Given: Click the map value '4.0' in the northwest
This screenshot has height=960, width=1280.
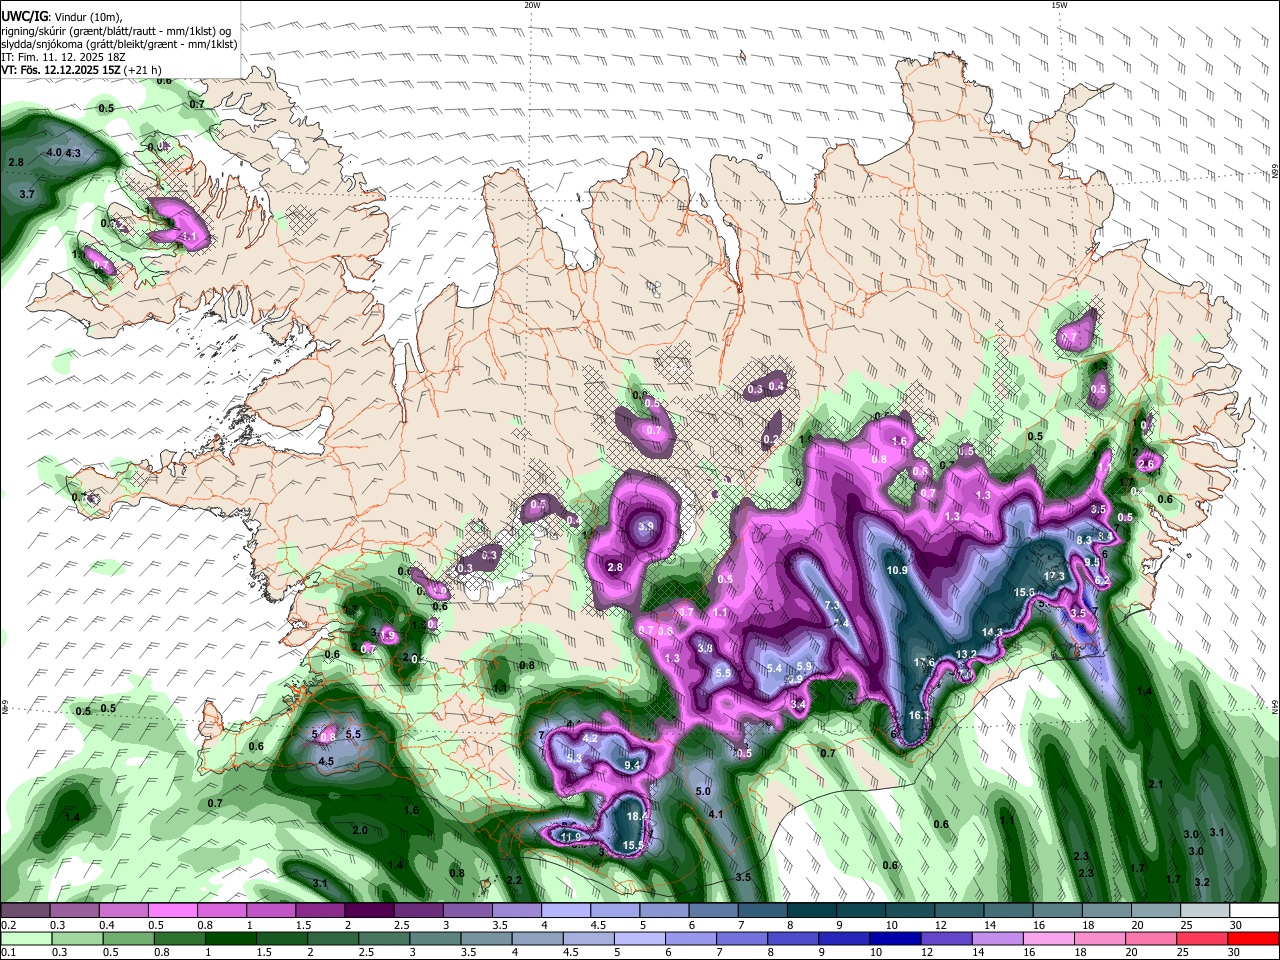Looking at the screenshot, I should tap(54, 152).
